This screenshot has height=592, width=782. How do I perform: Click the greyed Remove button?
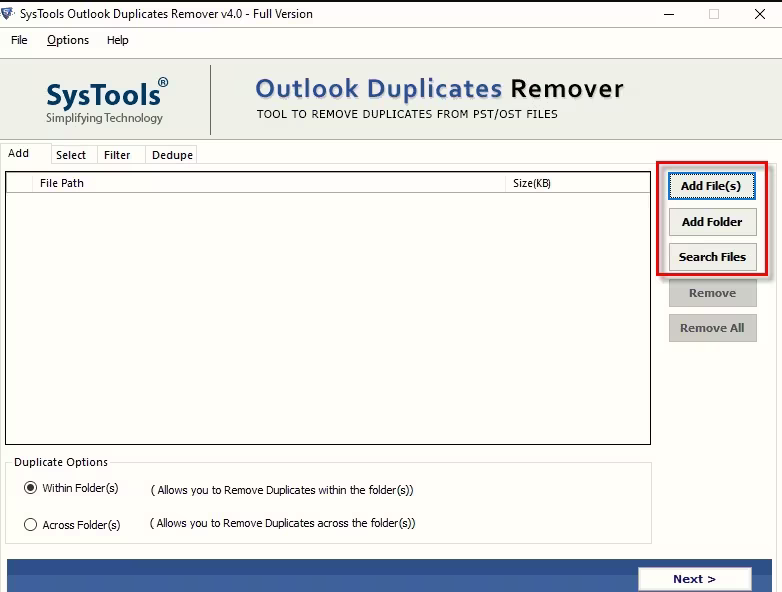(x=712, y=293)
